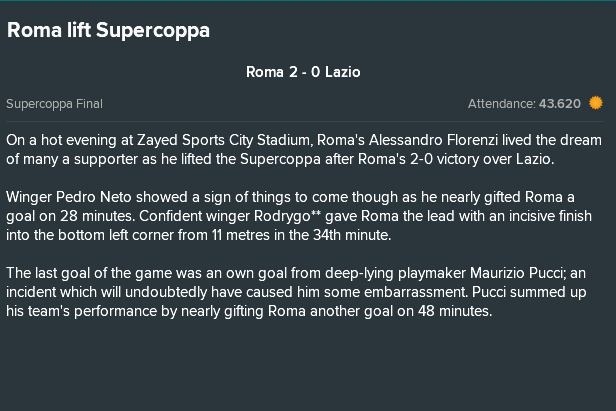Click the attendance figure 43.620
This screenshot has height=411, width=616.
point(559,104)
